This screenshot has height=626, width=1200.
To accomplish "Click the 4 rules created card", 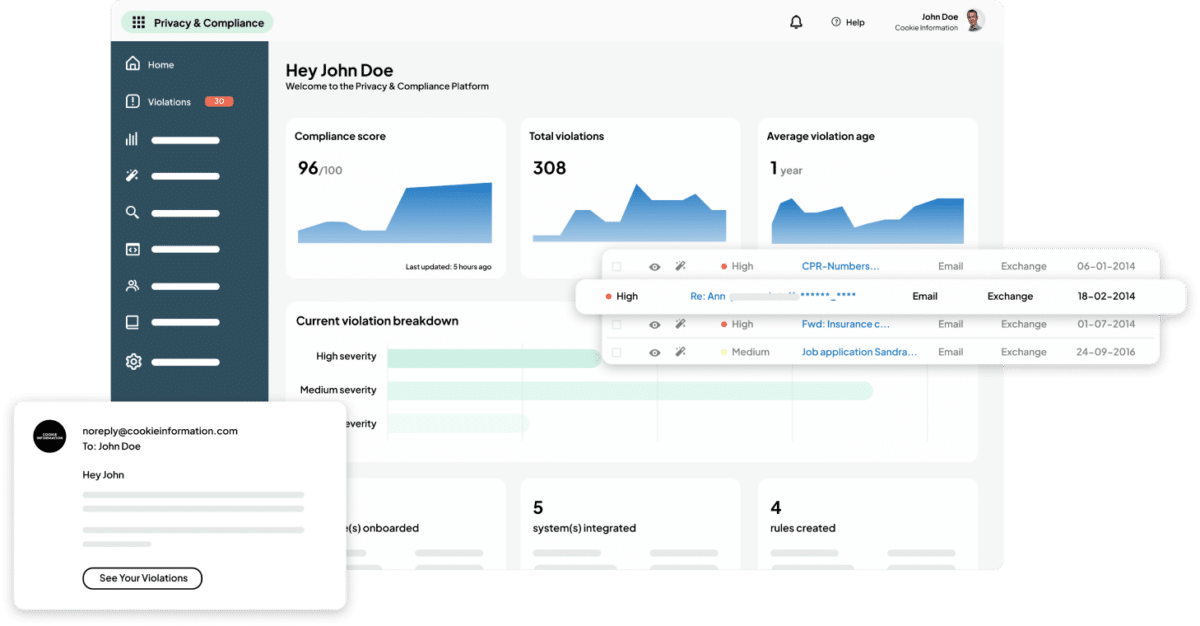I will [x=868, y=524].
